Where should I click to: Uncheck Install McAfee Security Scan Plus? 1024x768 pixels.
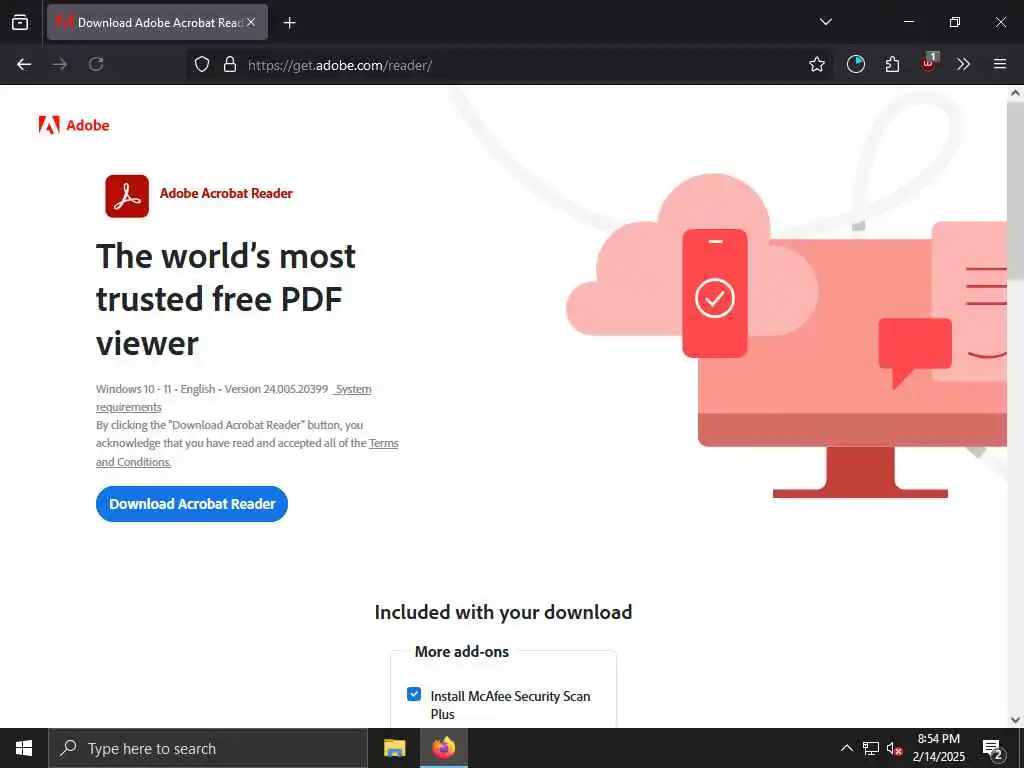point(414,694)
